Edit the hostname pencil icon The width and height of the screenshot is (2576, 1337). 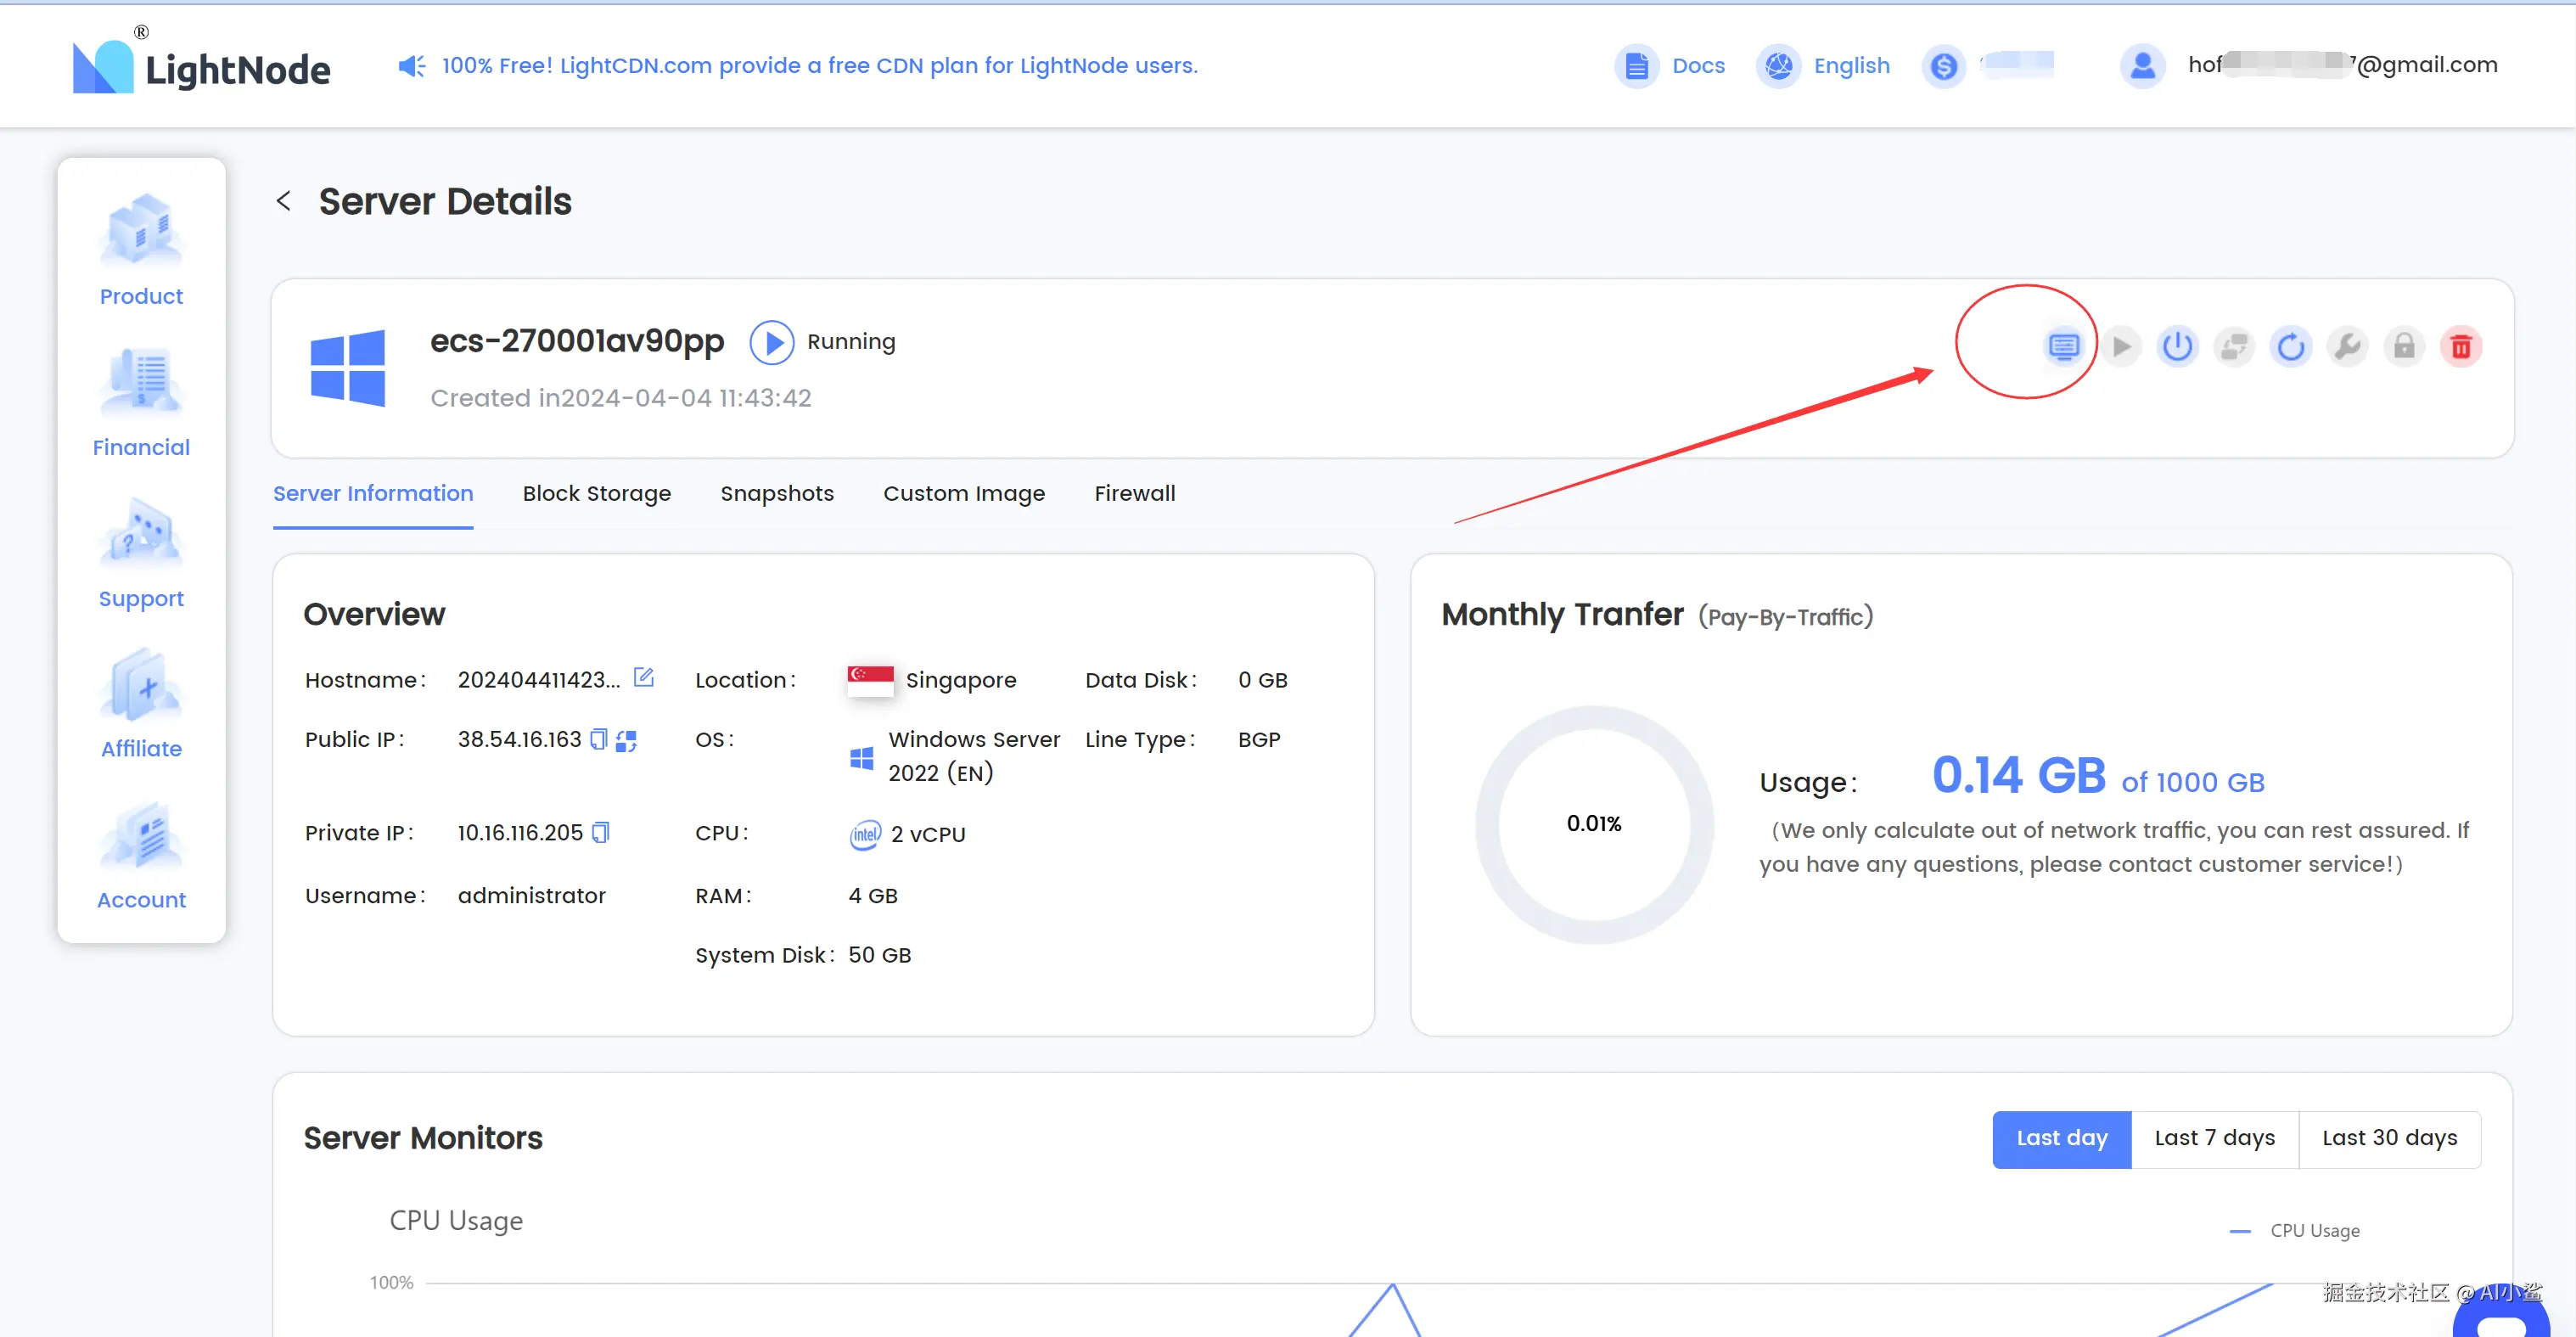(x=644, y=678)
